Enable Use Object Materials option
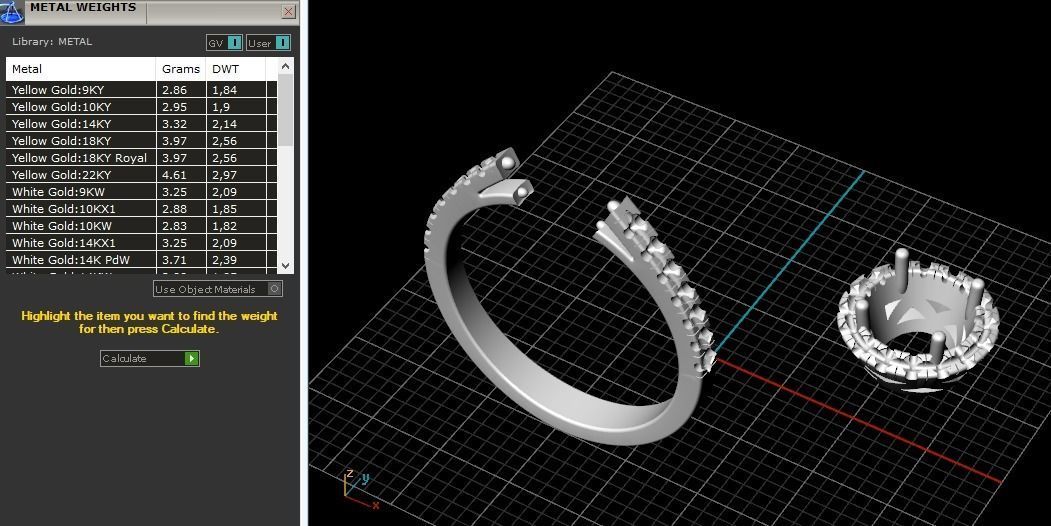Image resolution: width=1051 pixels, height=526 pixels. (x=218, y=289)
